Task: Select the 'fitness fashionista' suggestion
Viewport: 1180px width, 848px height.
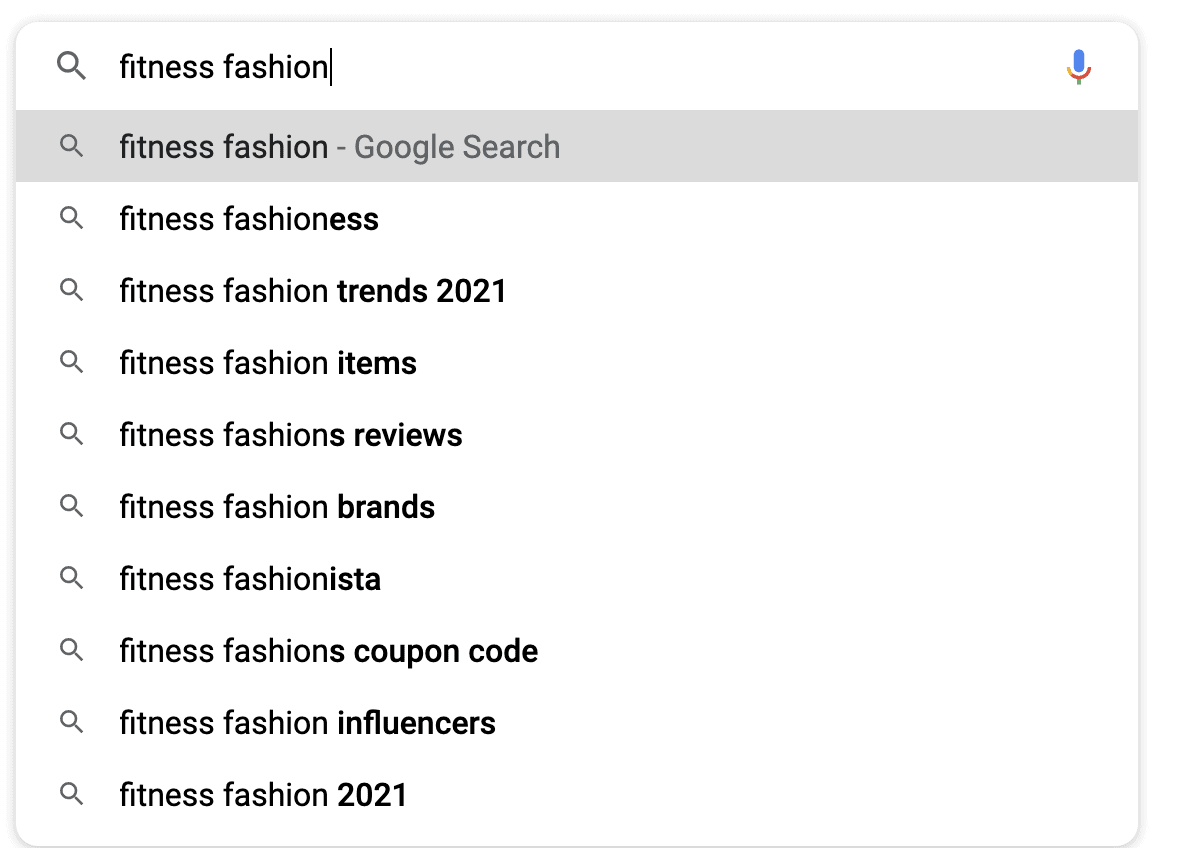Action: click(x=250, y=579)
